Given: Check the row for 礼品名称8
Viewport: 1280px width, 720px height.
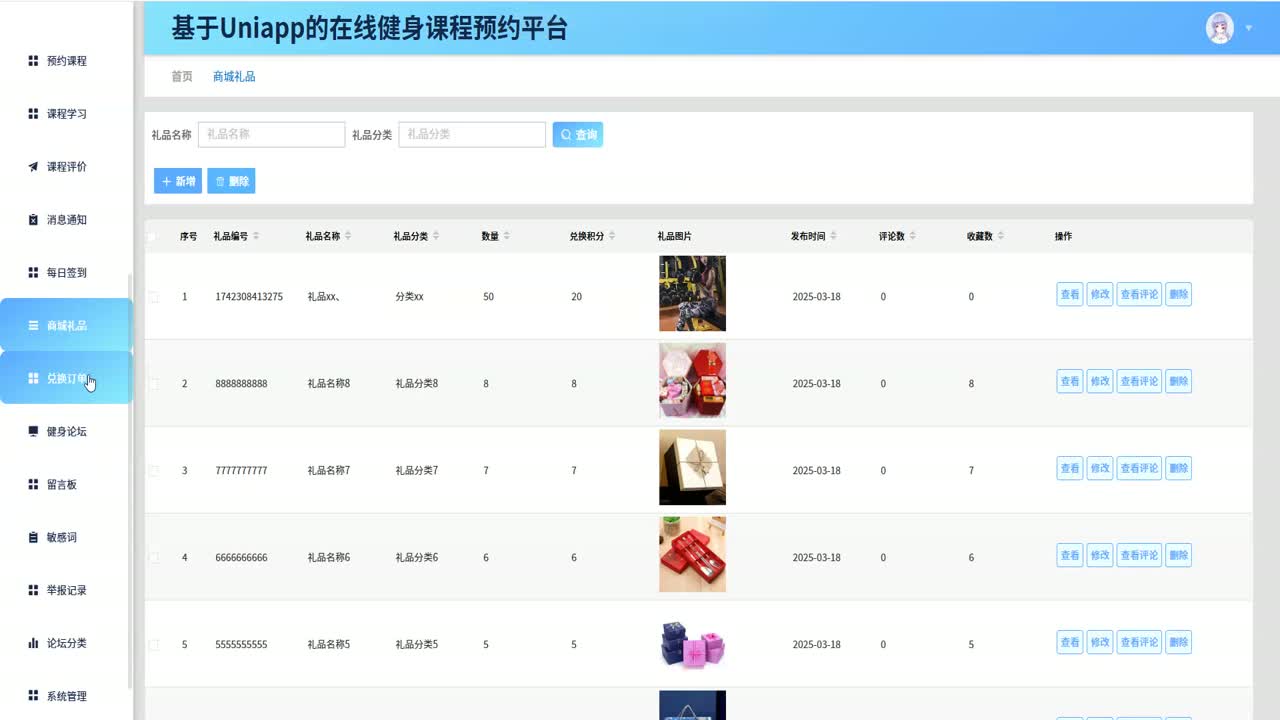Looking at the screenshot, I should (153, 384).
